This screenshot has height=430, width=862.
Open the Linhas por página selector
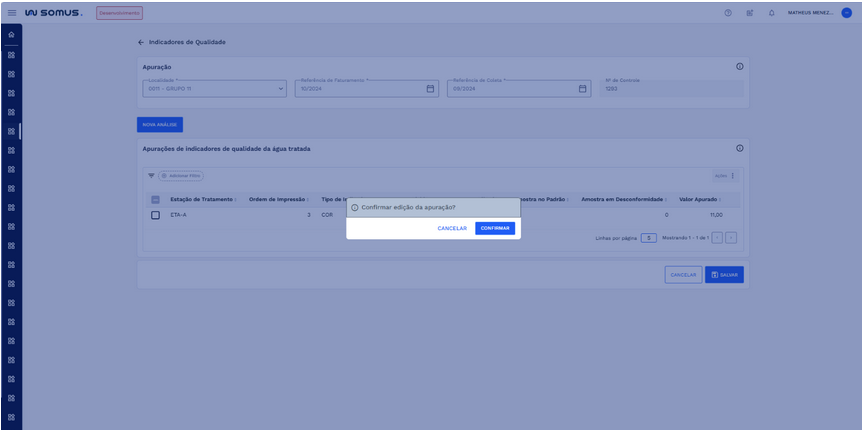pyautogui.click(x=648, y=237)
